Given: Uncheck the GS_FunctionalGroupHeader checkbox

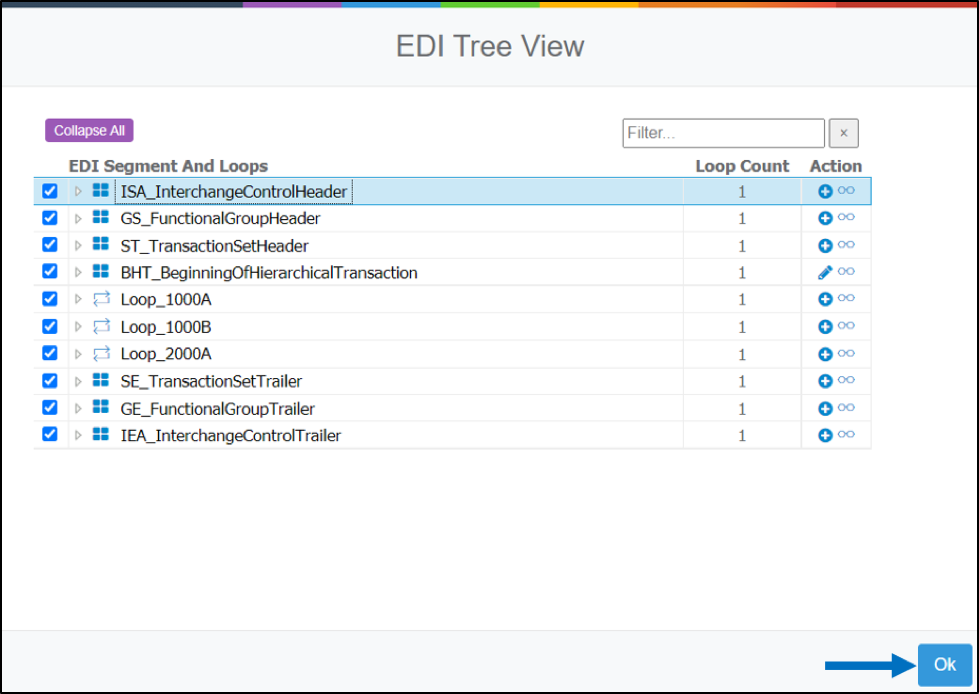Looking at the screenshot, I should tap(50, 218).
